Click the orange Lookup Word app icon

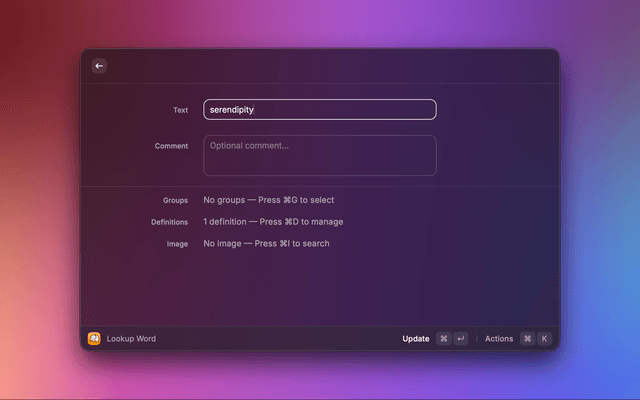[94, 339]
